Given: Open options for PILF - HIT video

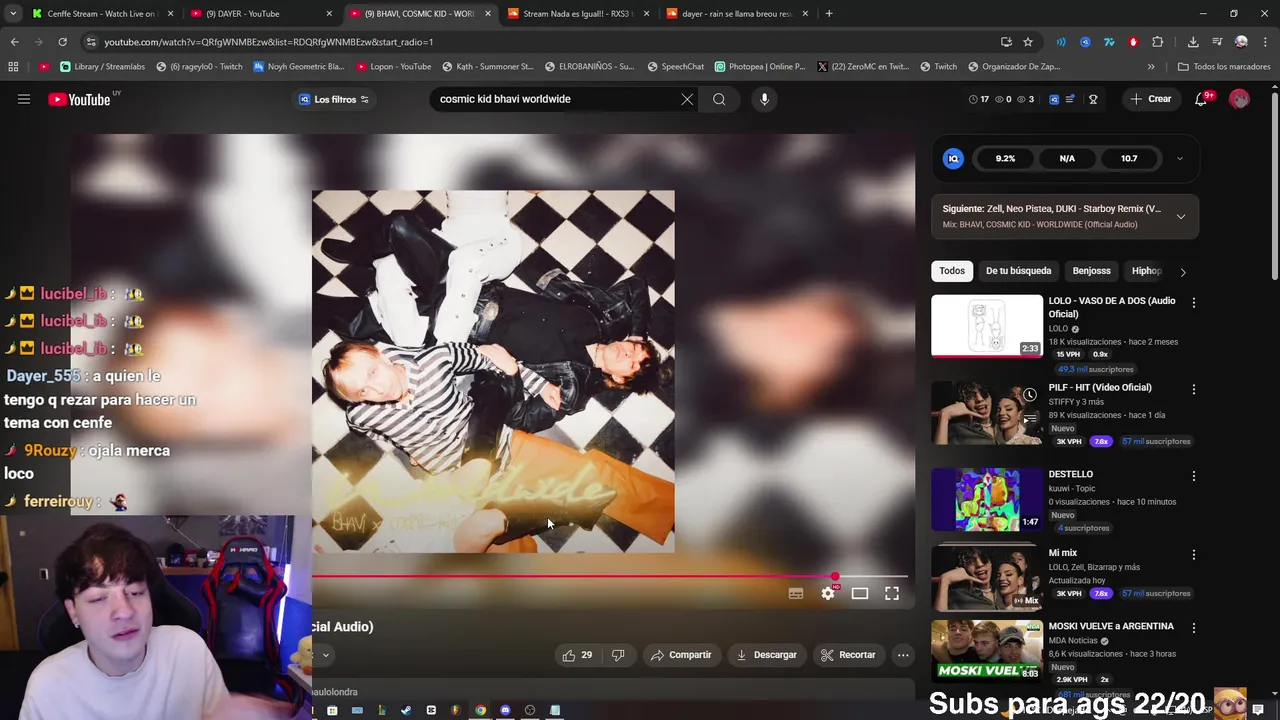Looking at the screenshot, I should (x=1193, y=389).
